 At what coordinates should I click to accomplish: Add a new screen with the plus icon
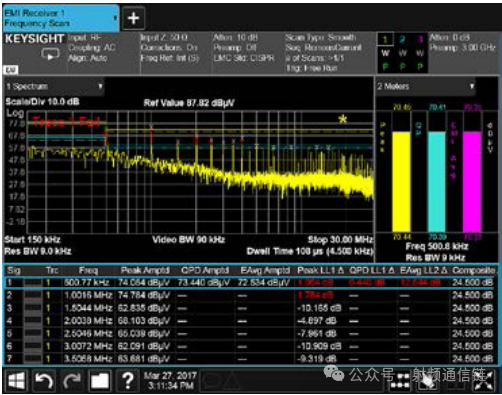point(134,18)
